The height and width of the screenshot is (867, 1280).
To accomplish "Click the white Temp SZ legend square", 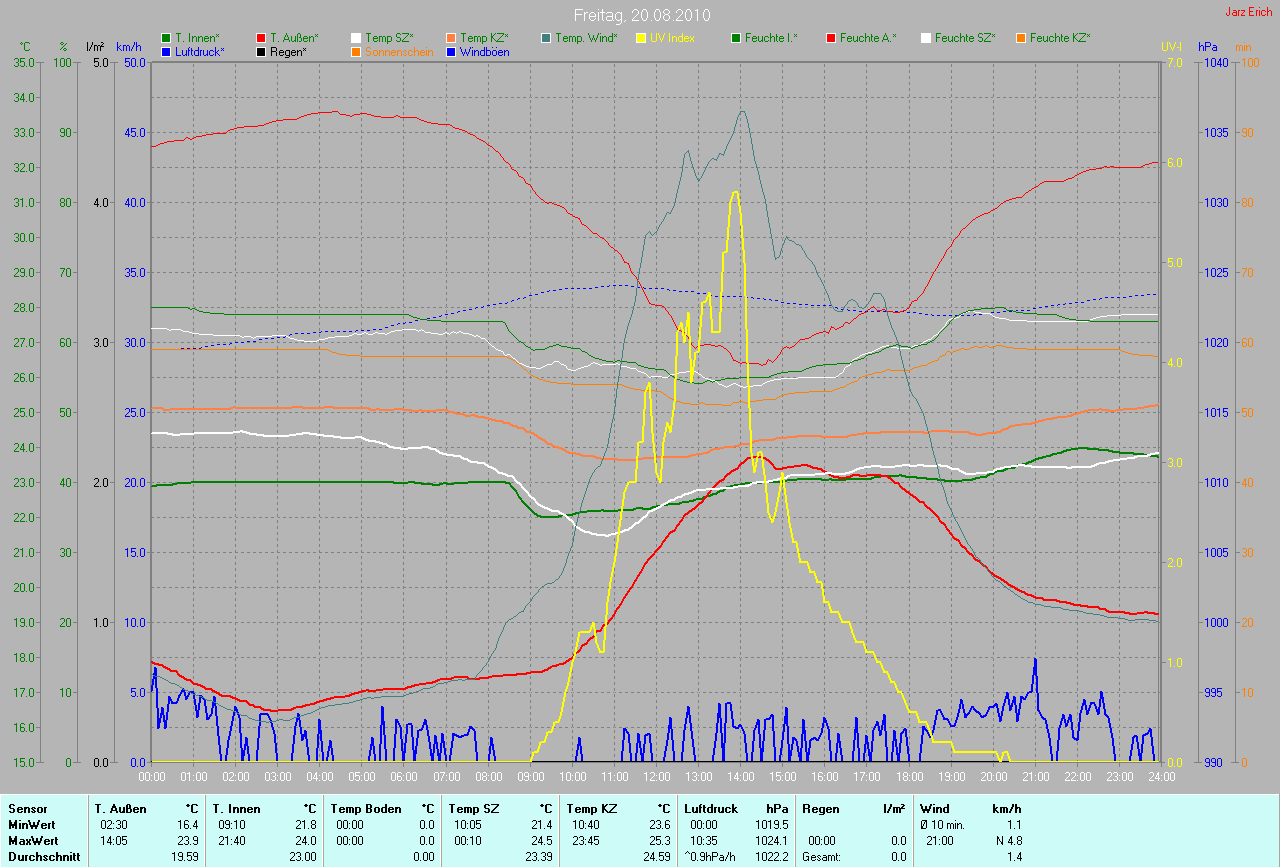I will tap(356, 38).
